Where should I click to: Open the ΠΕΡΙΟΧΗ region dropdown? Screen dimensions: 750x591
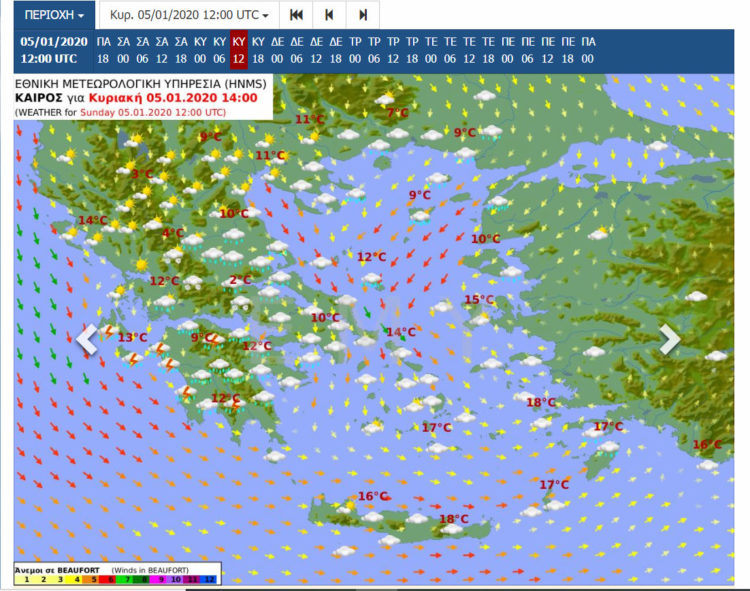[x=54, y=15]
